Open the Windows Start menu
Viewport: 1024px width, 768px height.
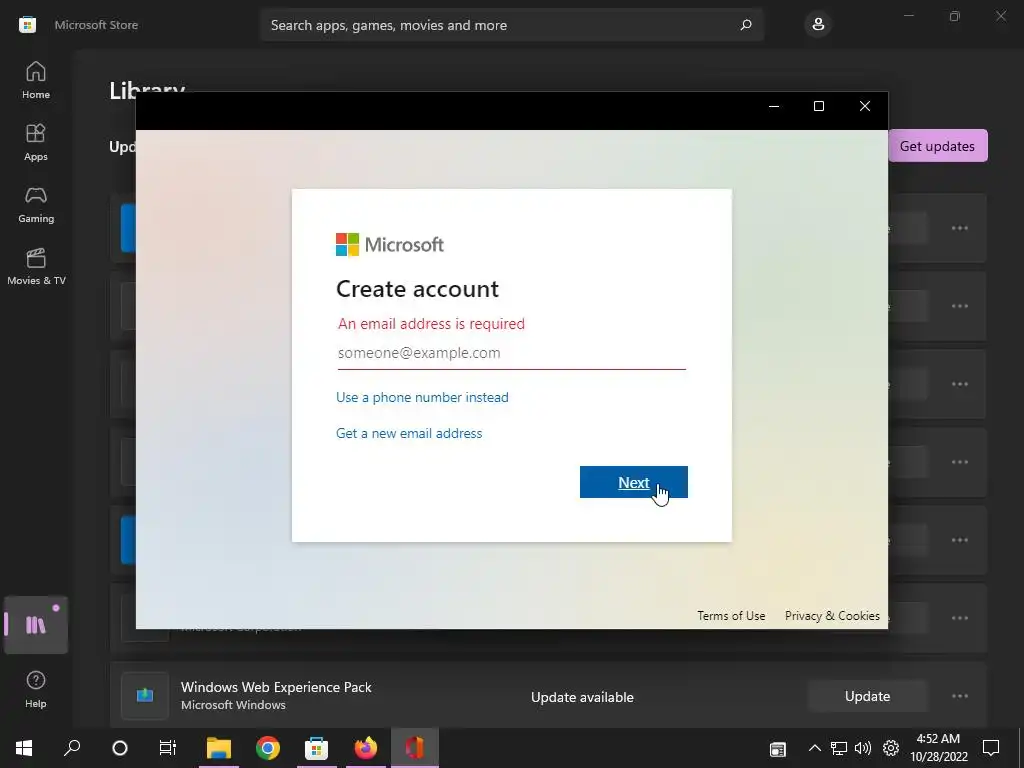click(x=24, y=748)
